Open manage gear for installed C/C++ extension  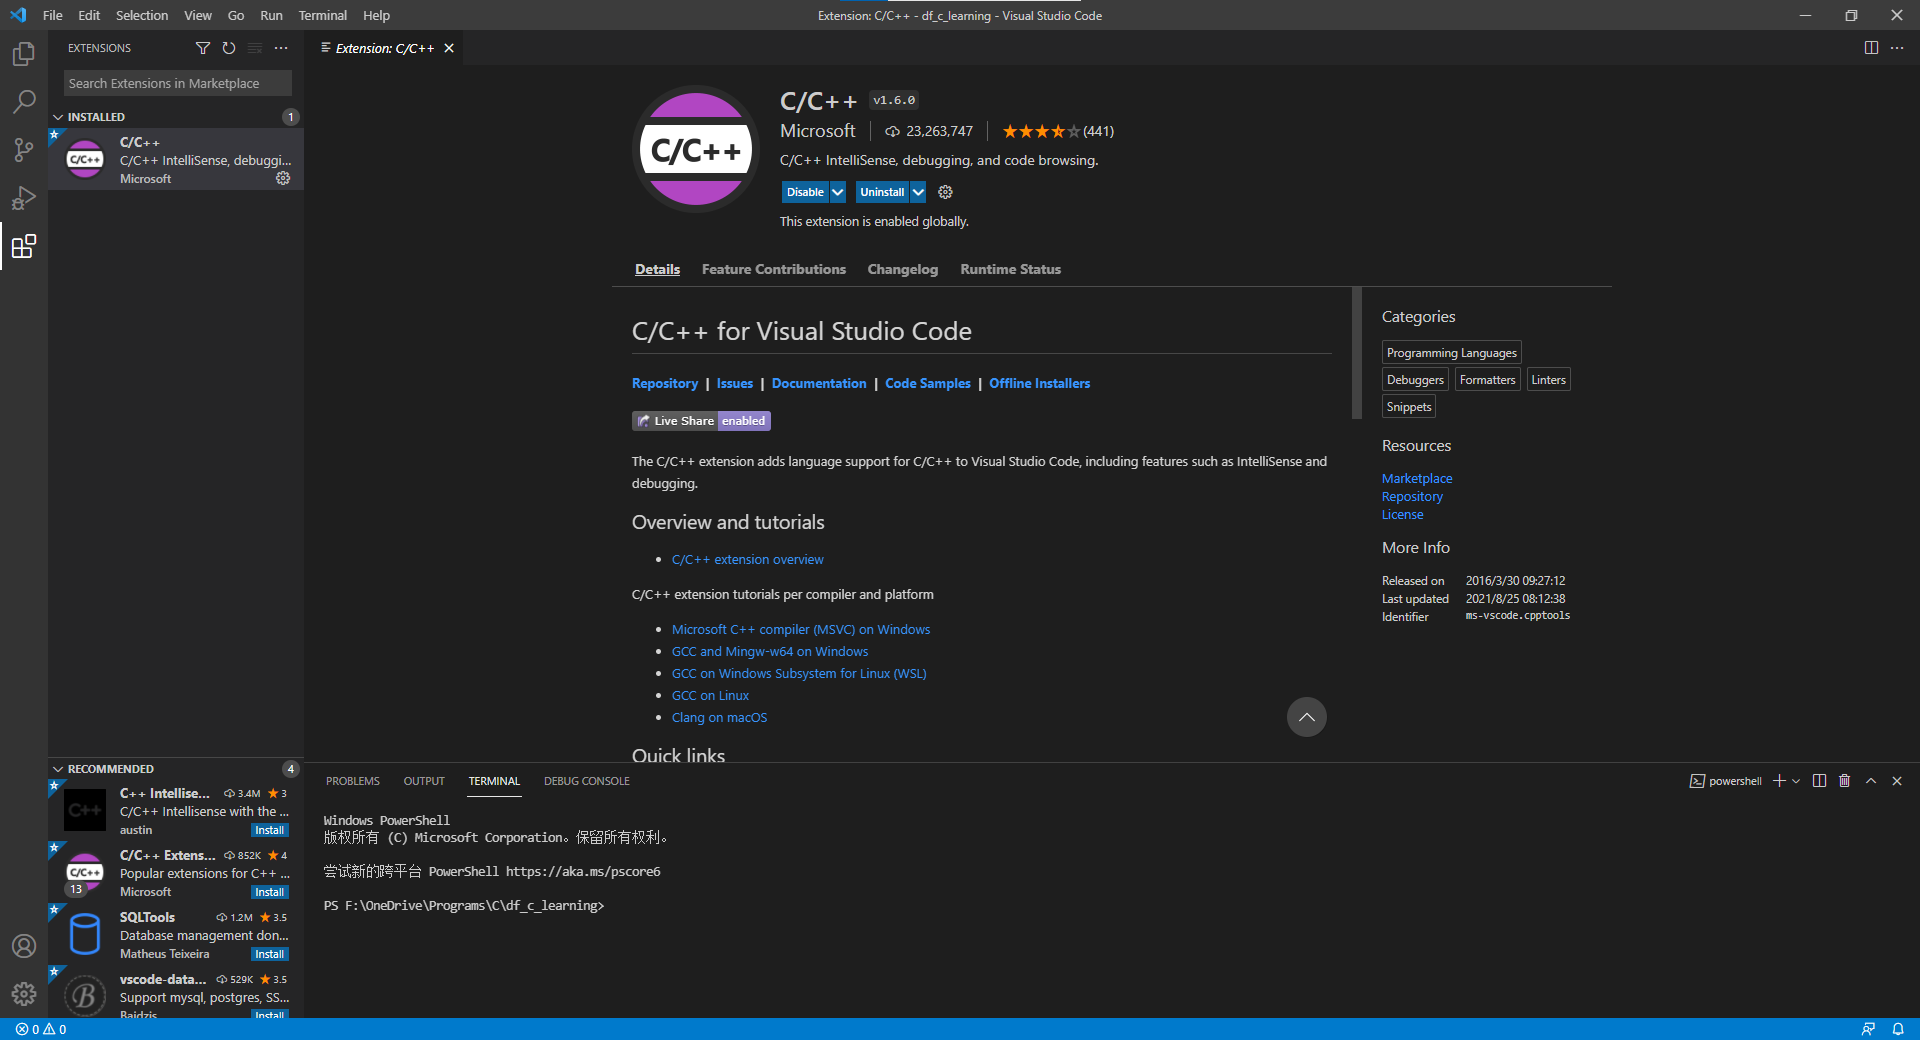click(x=283, y=178)
